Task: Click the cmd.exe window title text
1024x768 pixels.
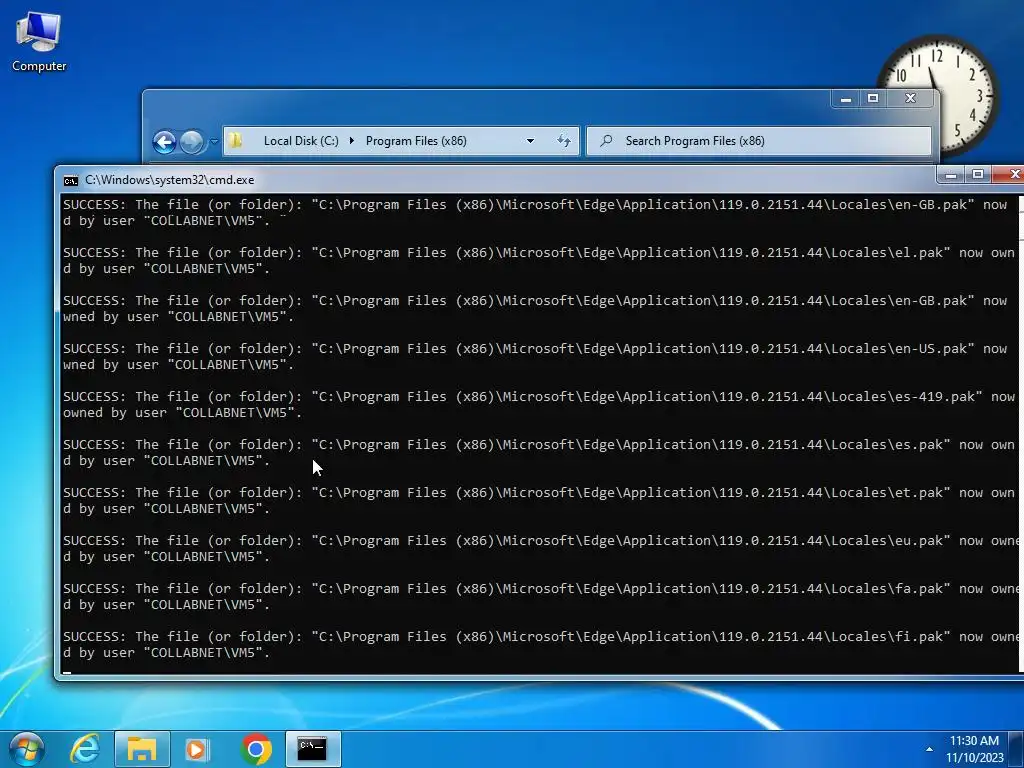Action: coord(170,180)
